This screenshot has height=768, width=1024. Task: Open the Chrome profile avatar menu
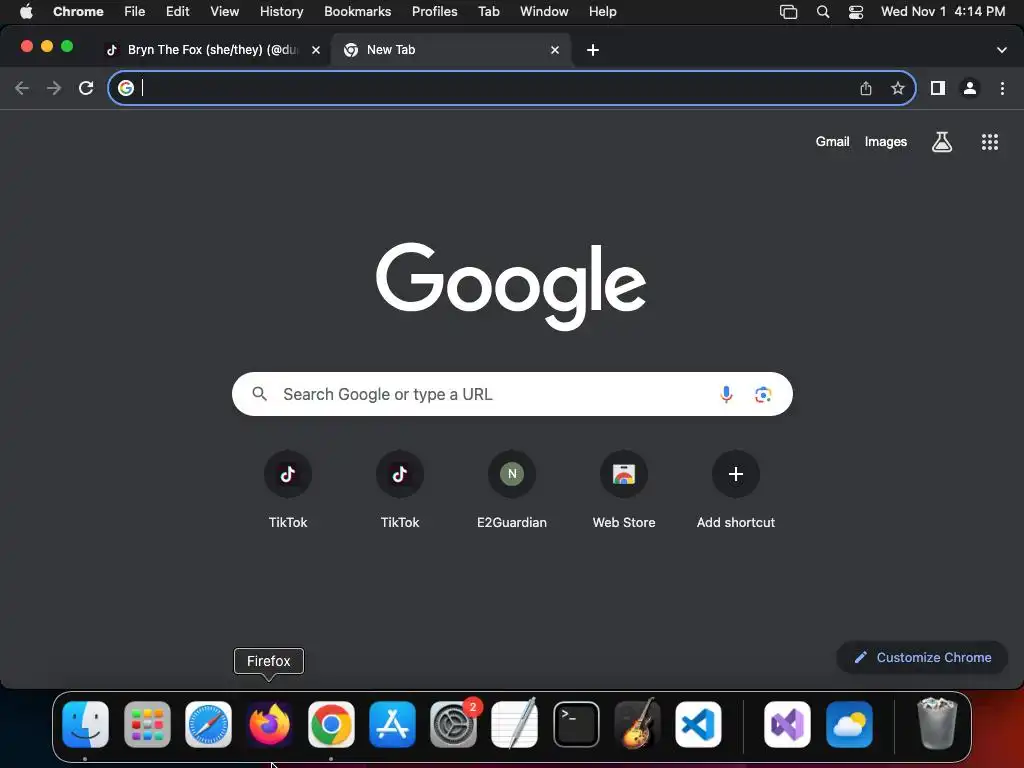click(970, 88)
